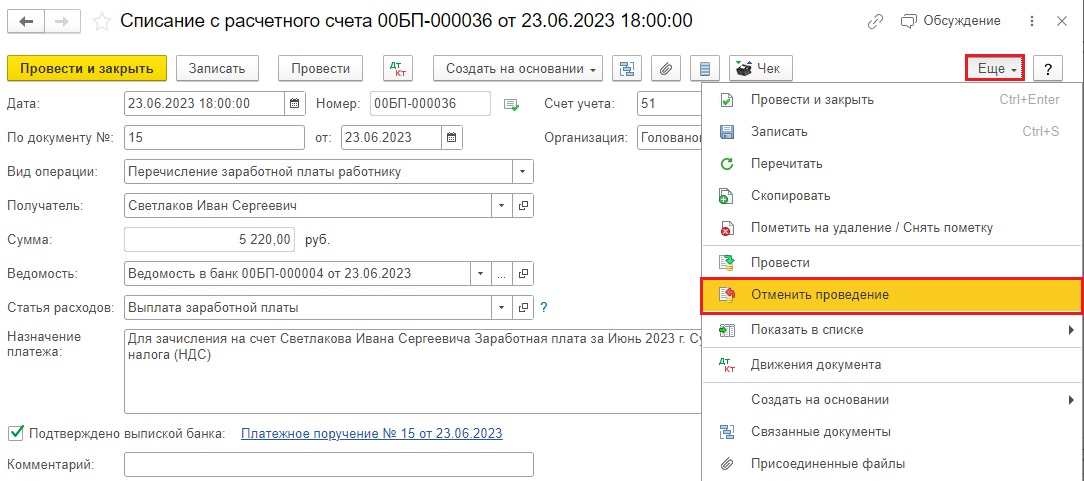Click in the Назначение платежа text area

[x=413, y=371]
